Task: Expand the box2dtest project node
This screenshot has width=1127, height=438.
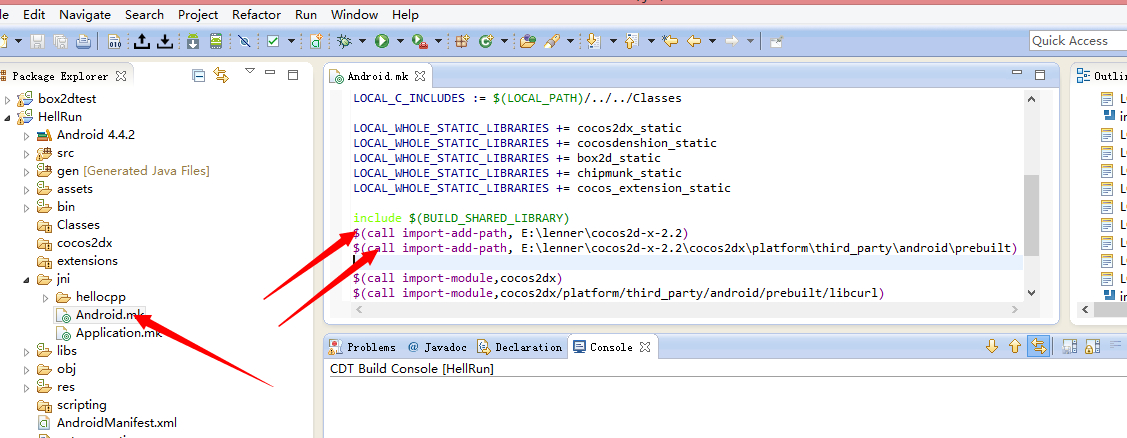Action: pyautogui.click(x=8, y=99)
